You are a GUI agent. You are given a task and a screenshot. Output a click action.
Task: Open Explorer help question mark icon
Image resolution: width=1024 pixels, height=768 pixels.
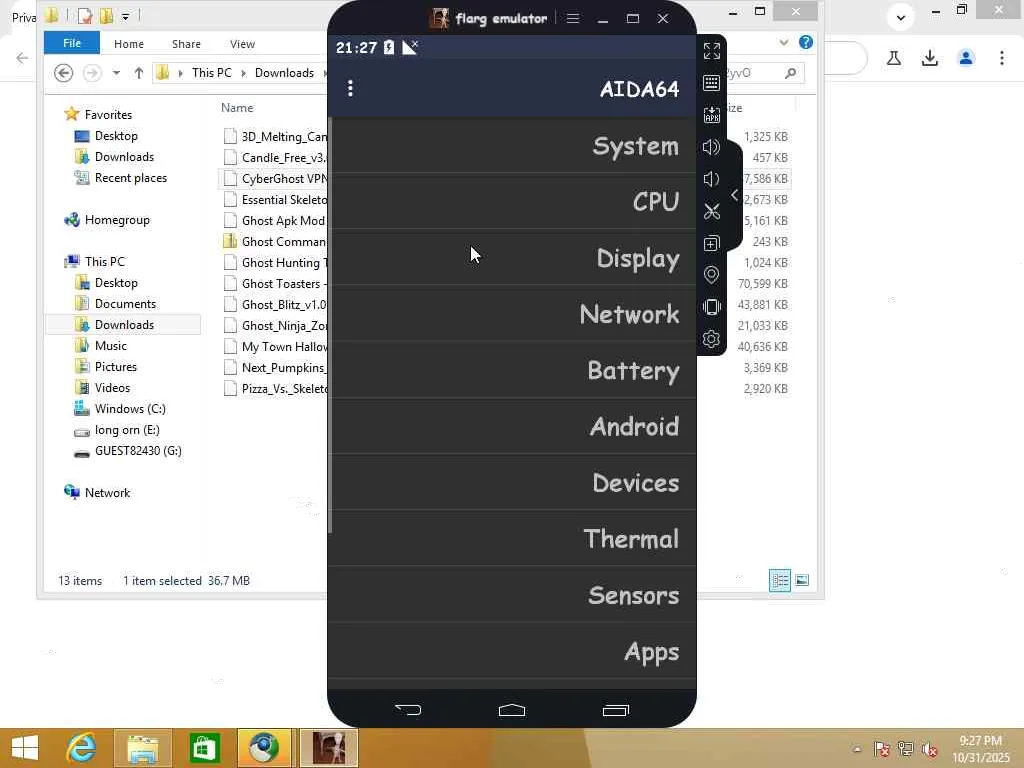[x=806, y=42]
